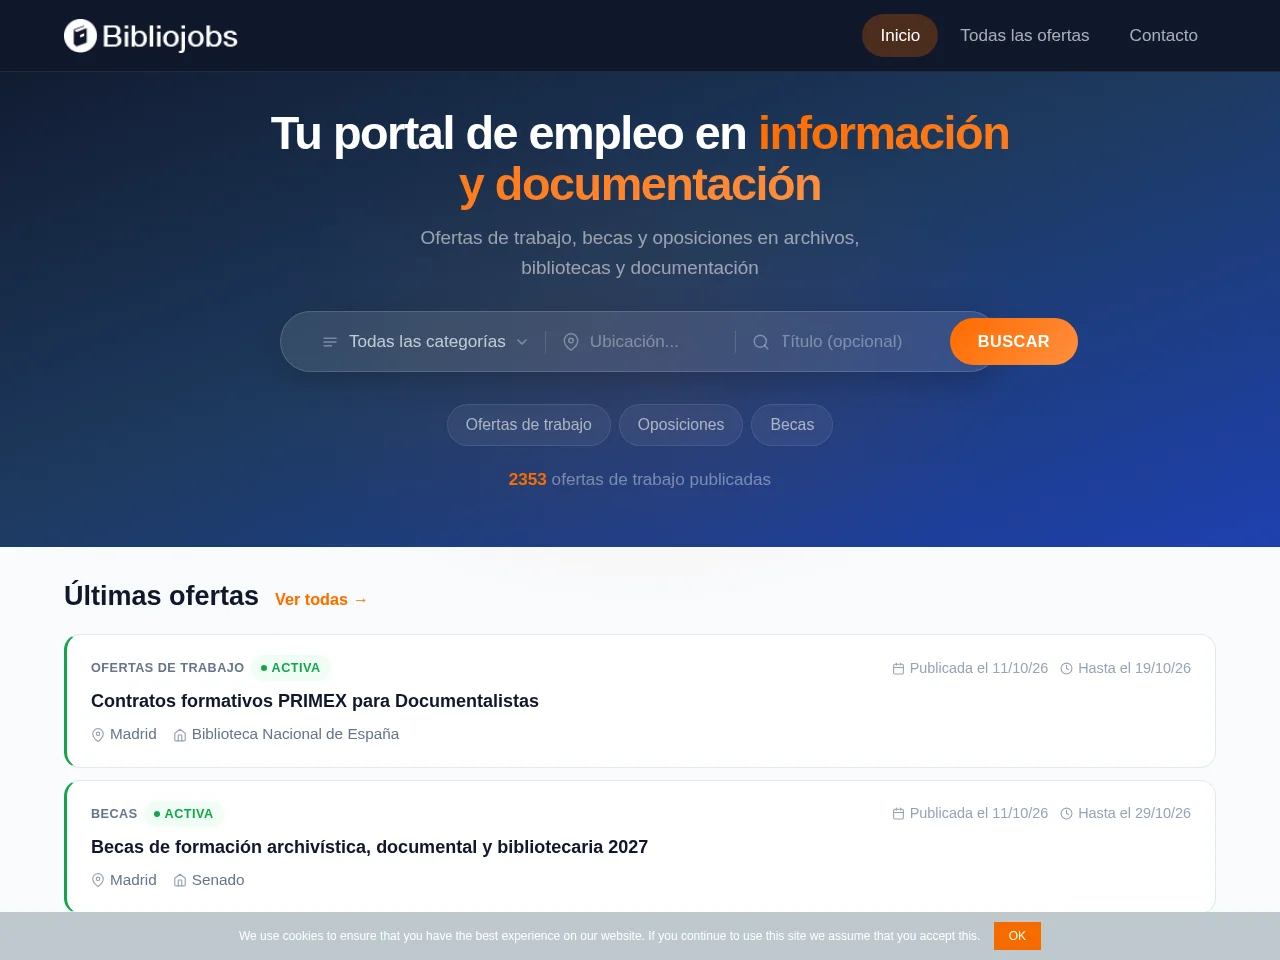Open the Contacto page
Viewport: 1280px width, 960px height.
point(1163,35)
